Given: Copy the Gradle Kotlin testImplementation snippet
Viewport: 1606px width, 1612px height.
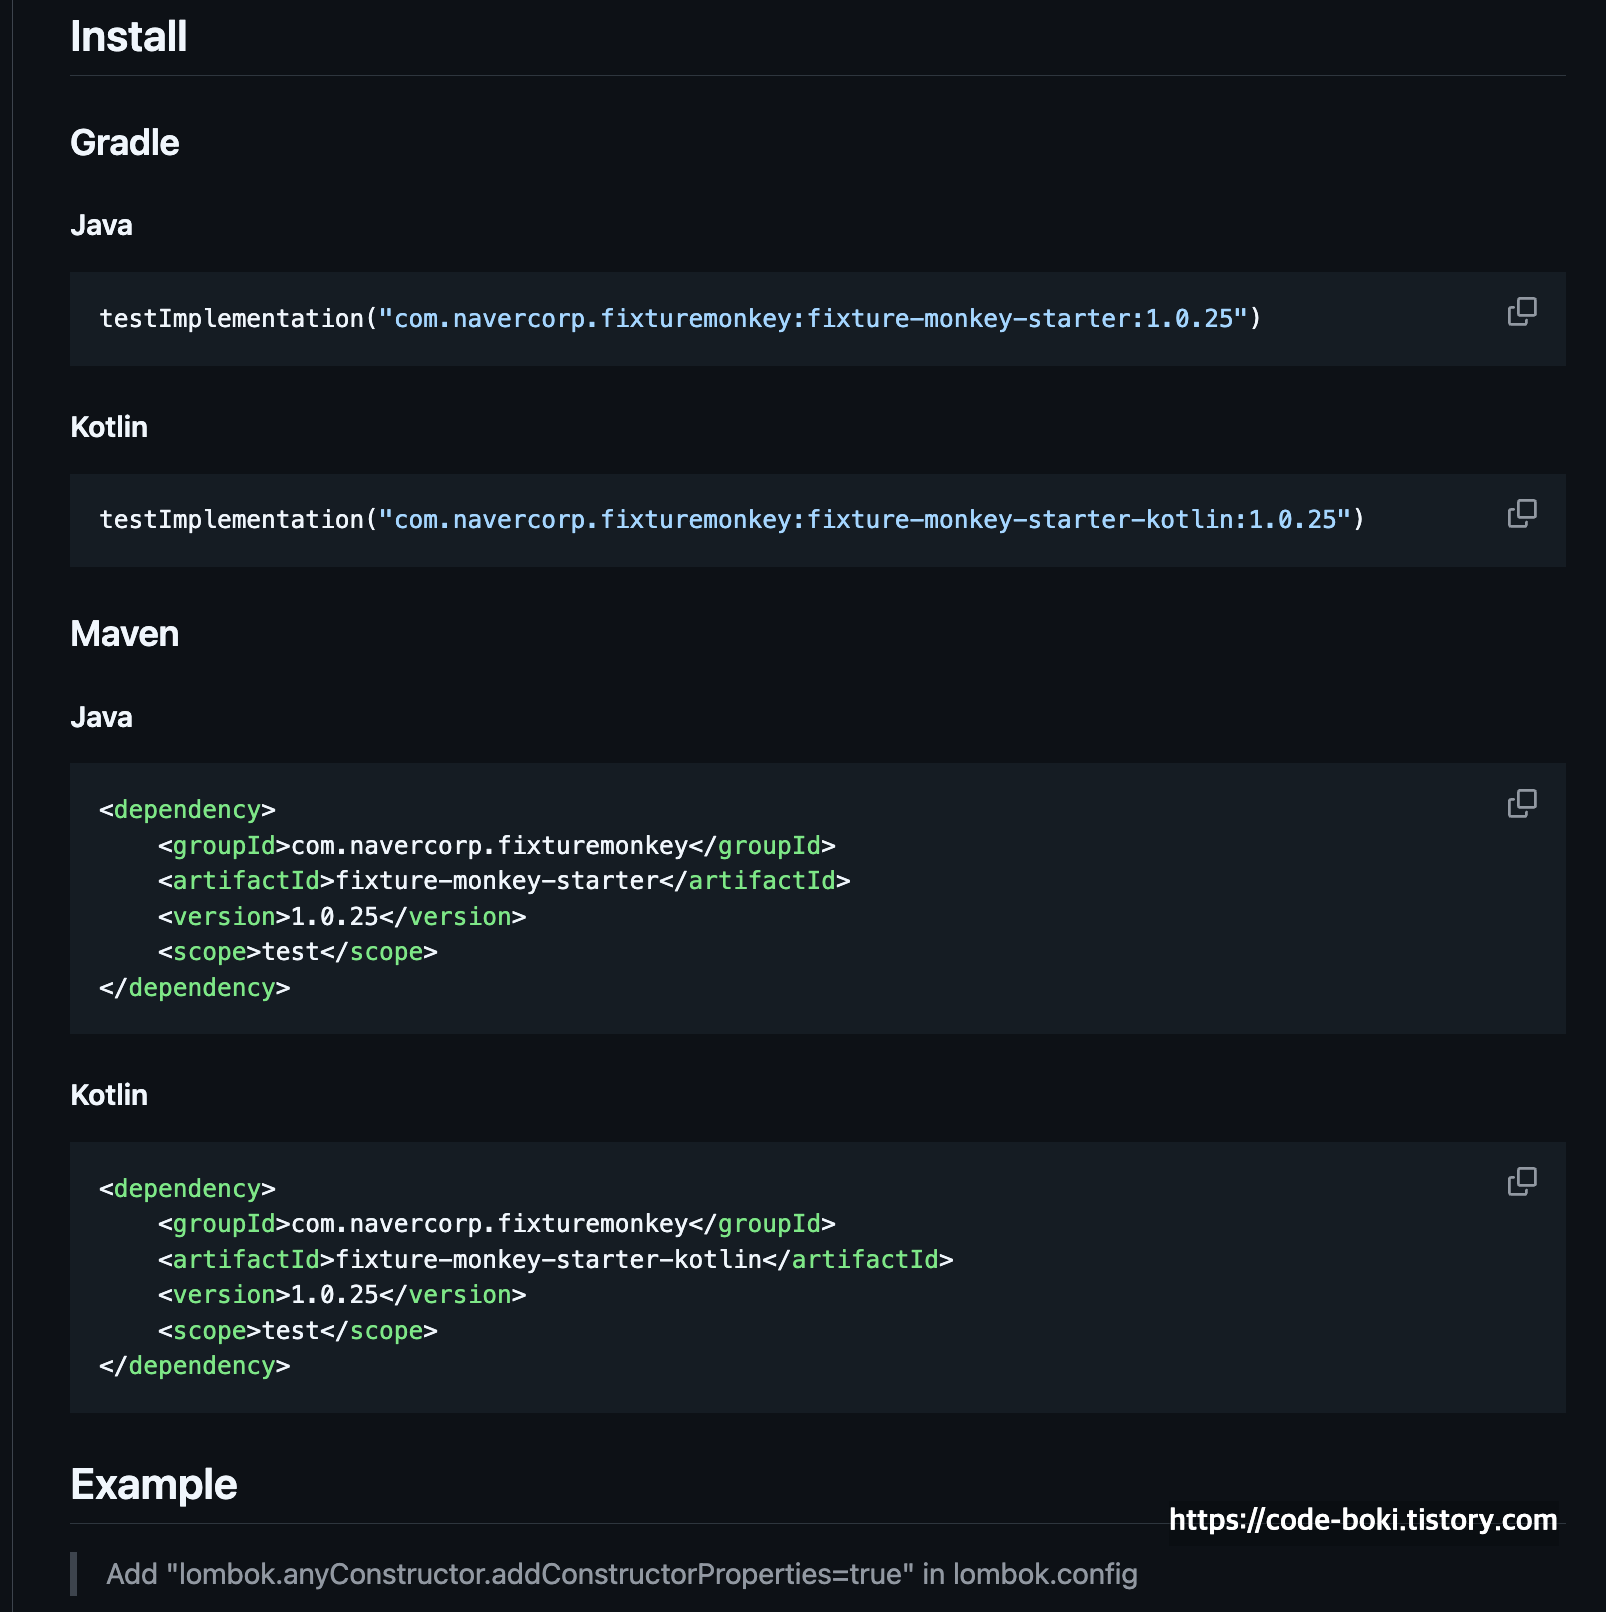Looking at the screenshot, I should [1522, 514].
